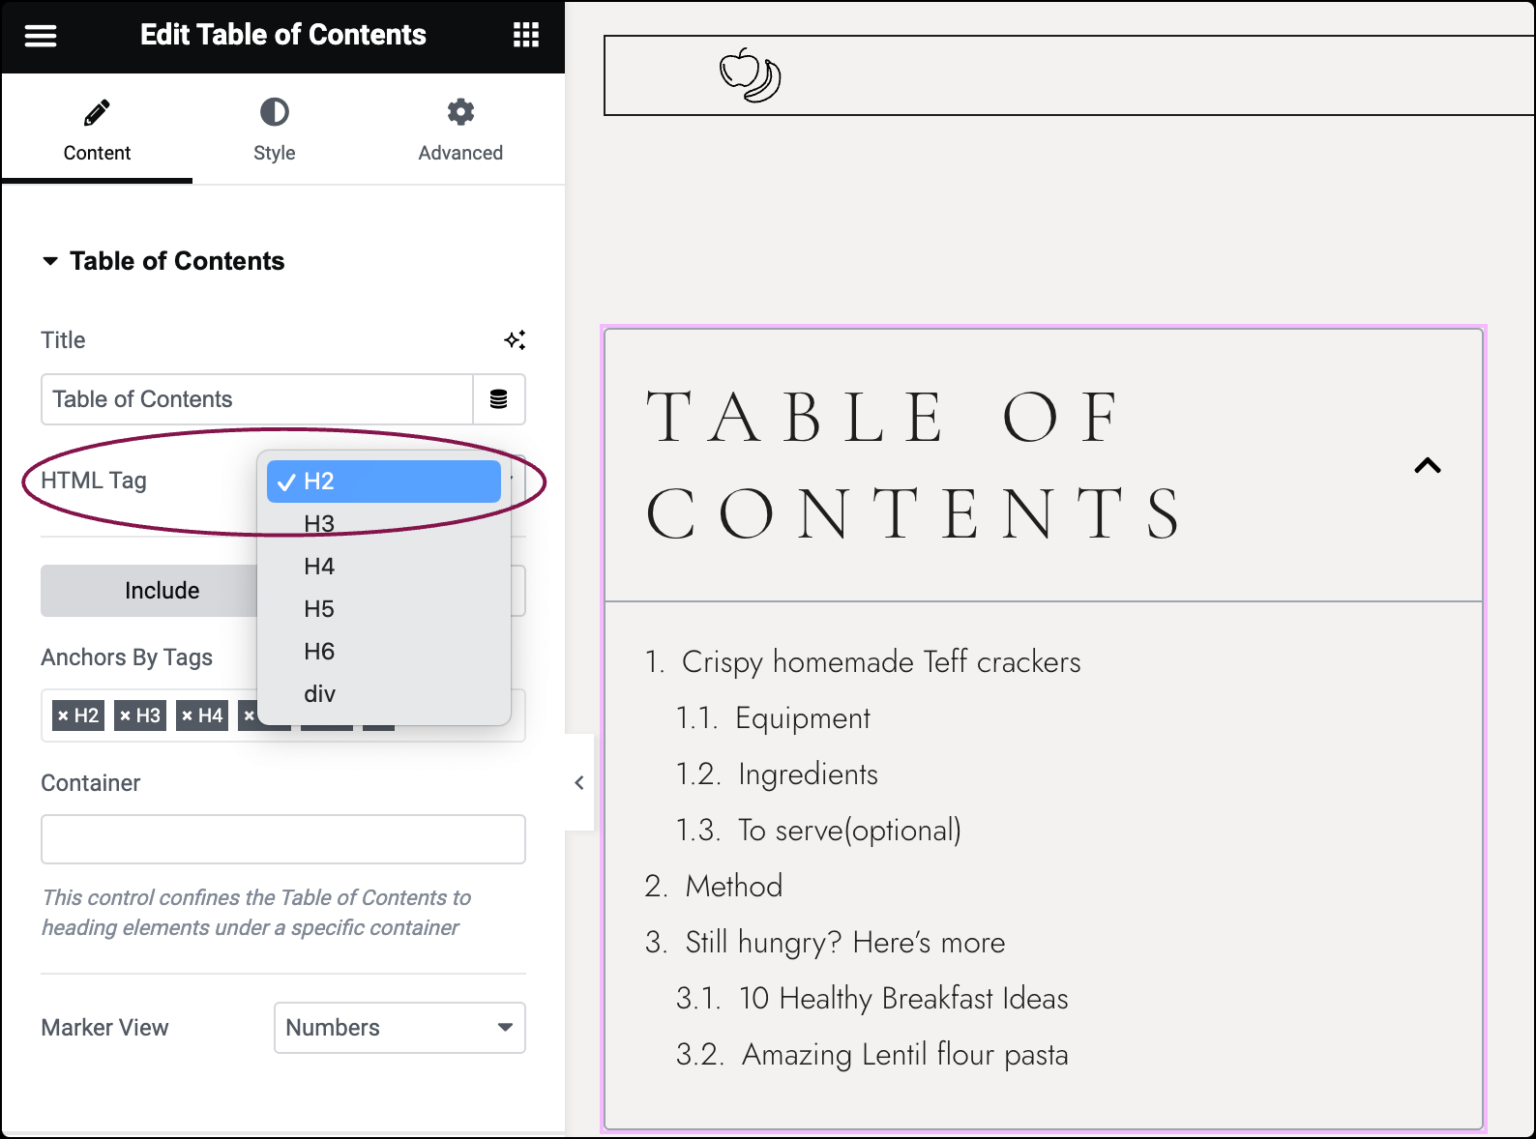The width and height of the screenshot is (1536, 1139).
Task: Click the fruit logo in the page header
Action: (x=748, y=74)
